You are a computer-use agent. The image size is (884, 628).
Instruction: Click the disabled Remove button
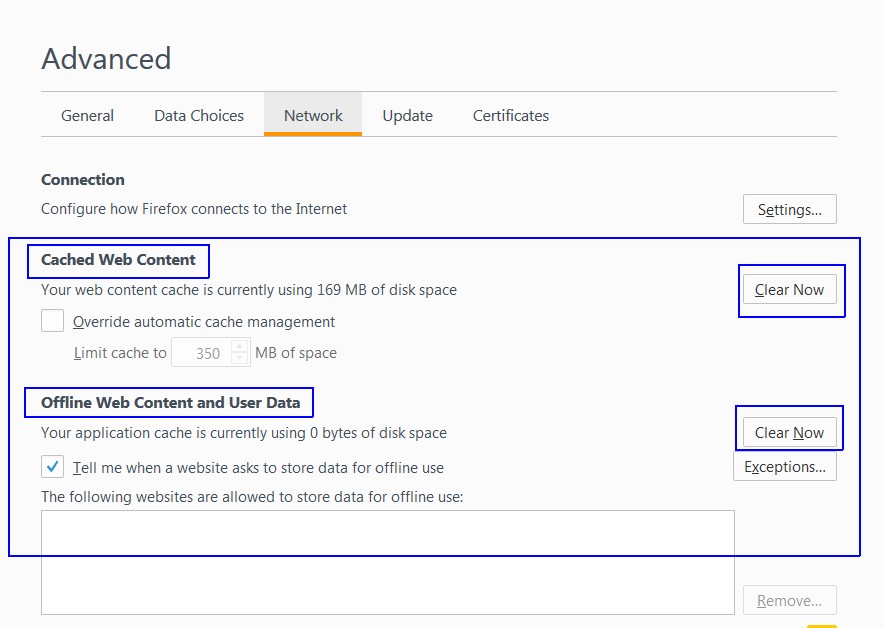tap(789, 600)
